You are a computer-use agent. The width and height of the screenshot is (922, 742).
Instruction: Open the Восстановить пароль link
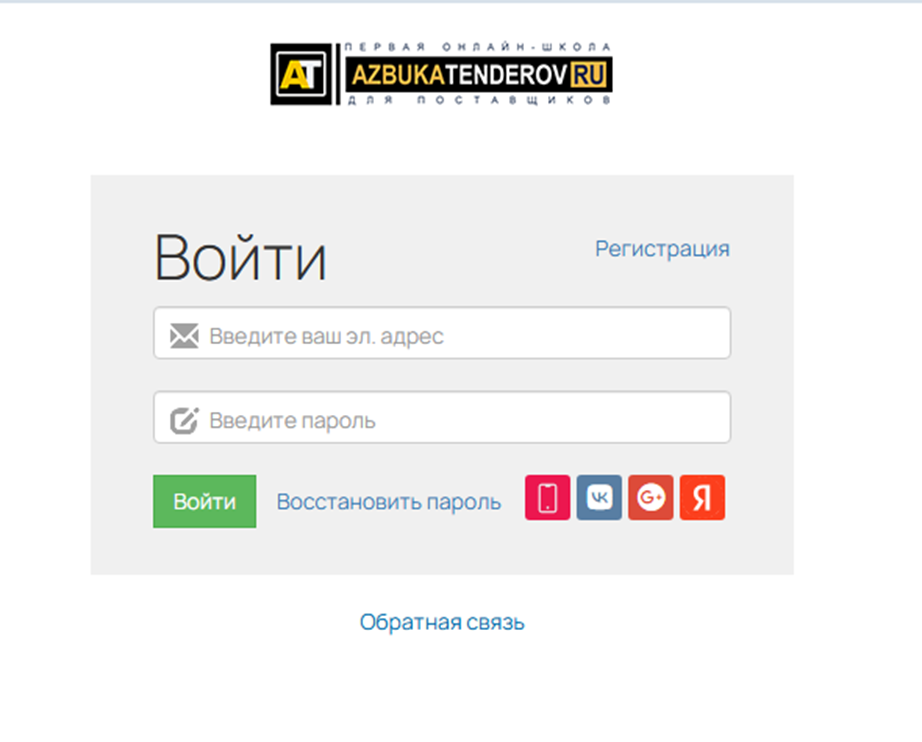(389, 502)
